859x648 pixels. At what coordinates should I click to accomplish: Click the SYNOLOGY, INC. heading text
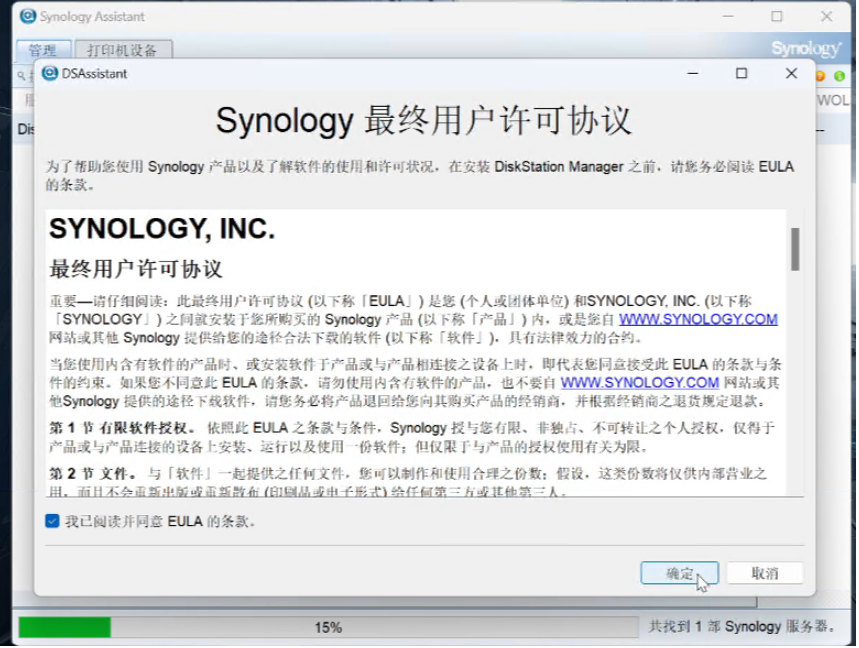click(x=162, y=229)
